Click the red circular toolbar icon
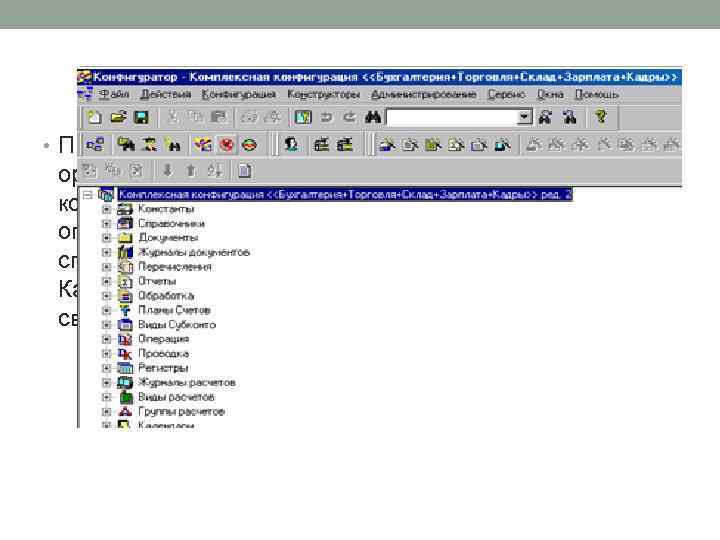The image size is (720, 540). pyautogui.click(x=226, y=145)
